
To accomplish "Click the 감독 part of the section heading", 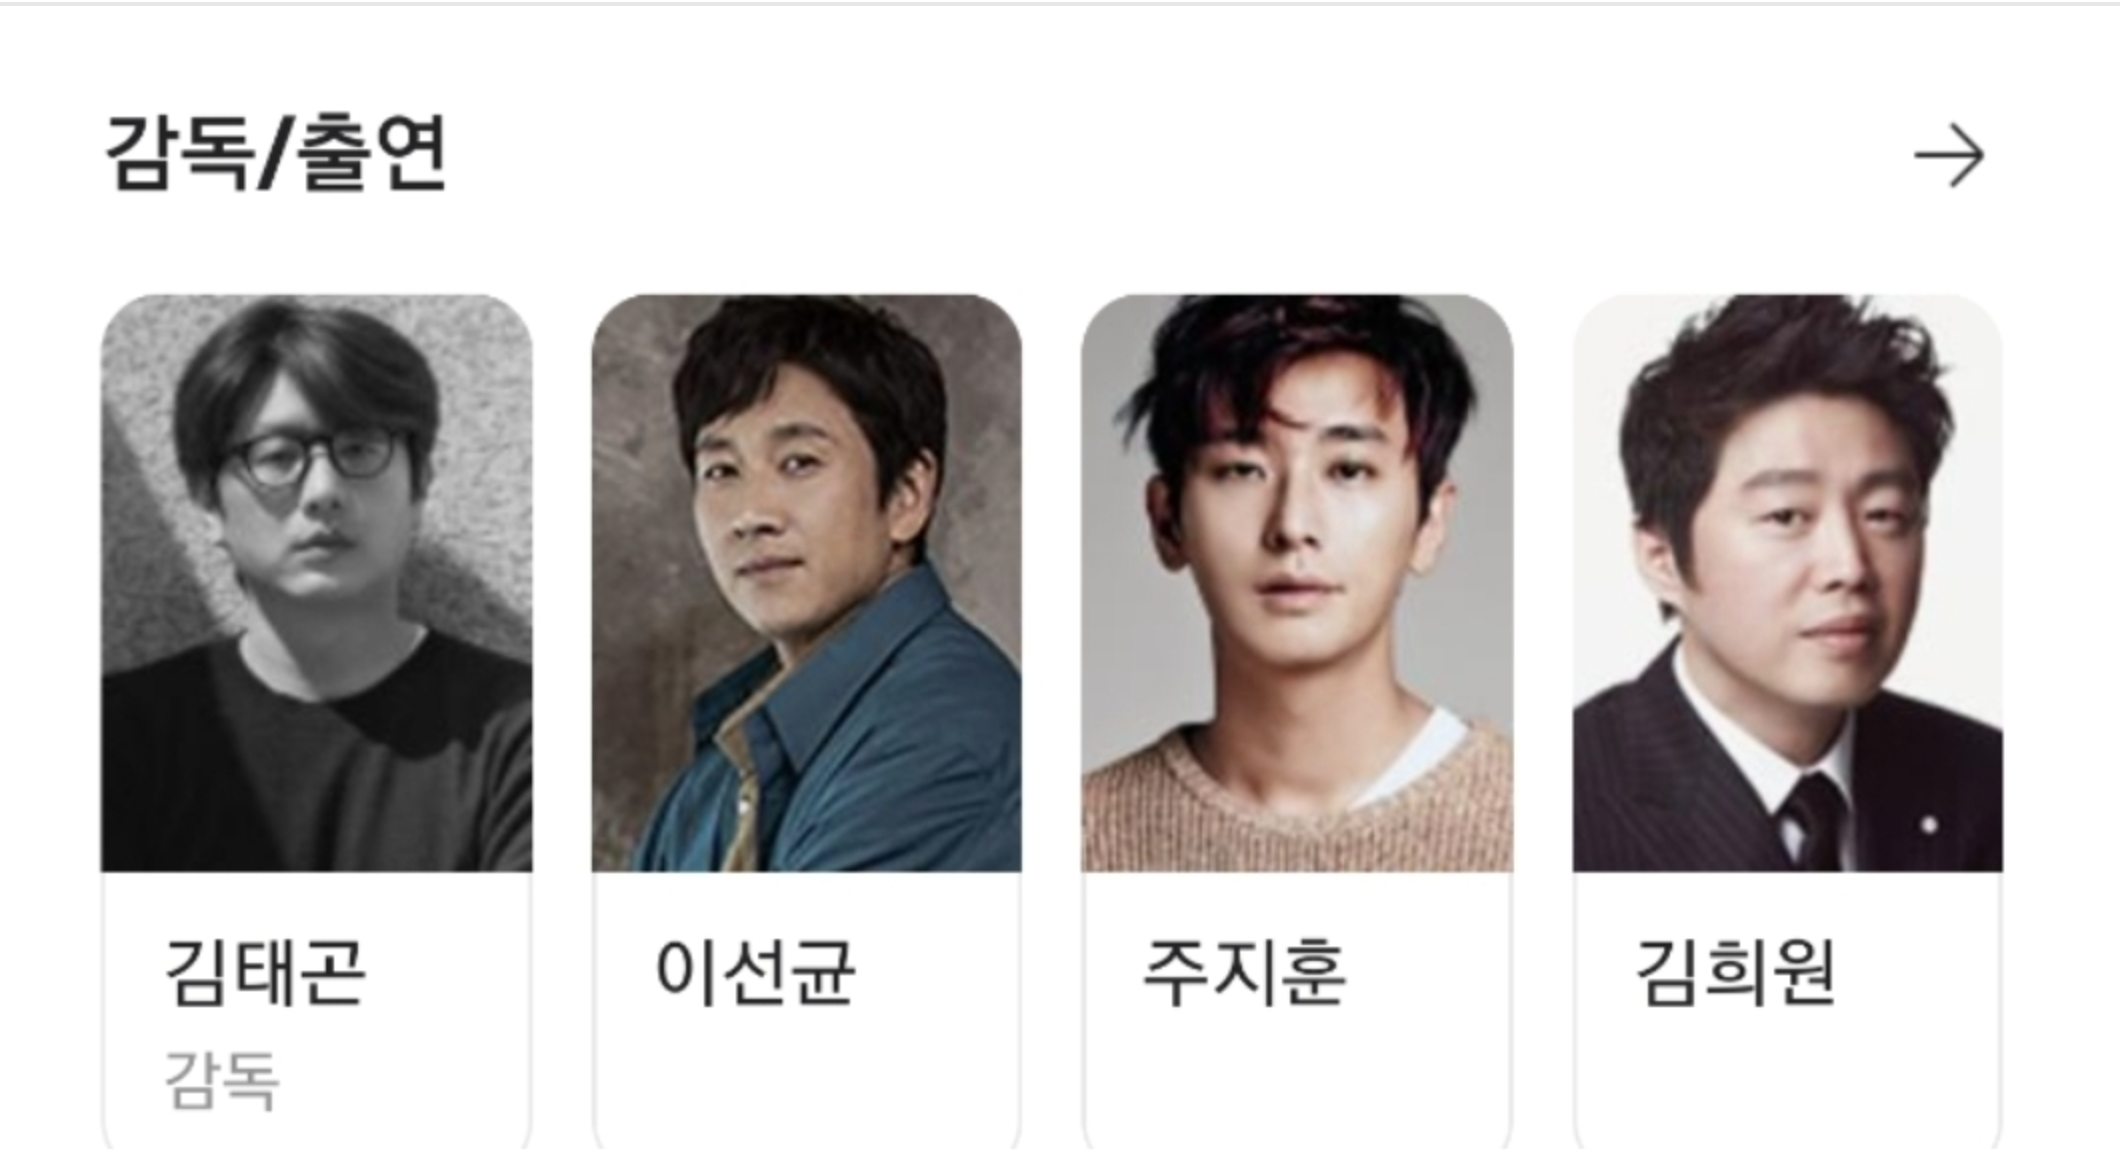I will click(x=178, y=153).
